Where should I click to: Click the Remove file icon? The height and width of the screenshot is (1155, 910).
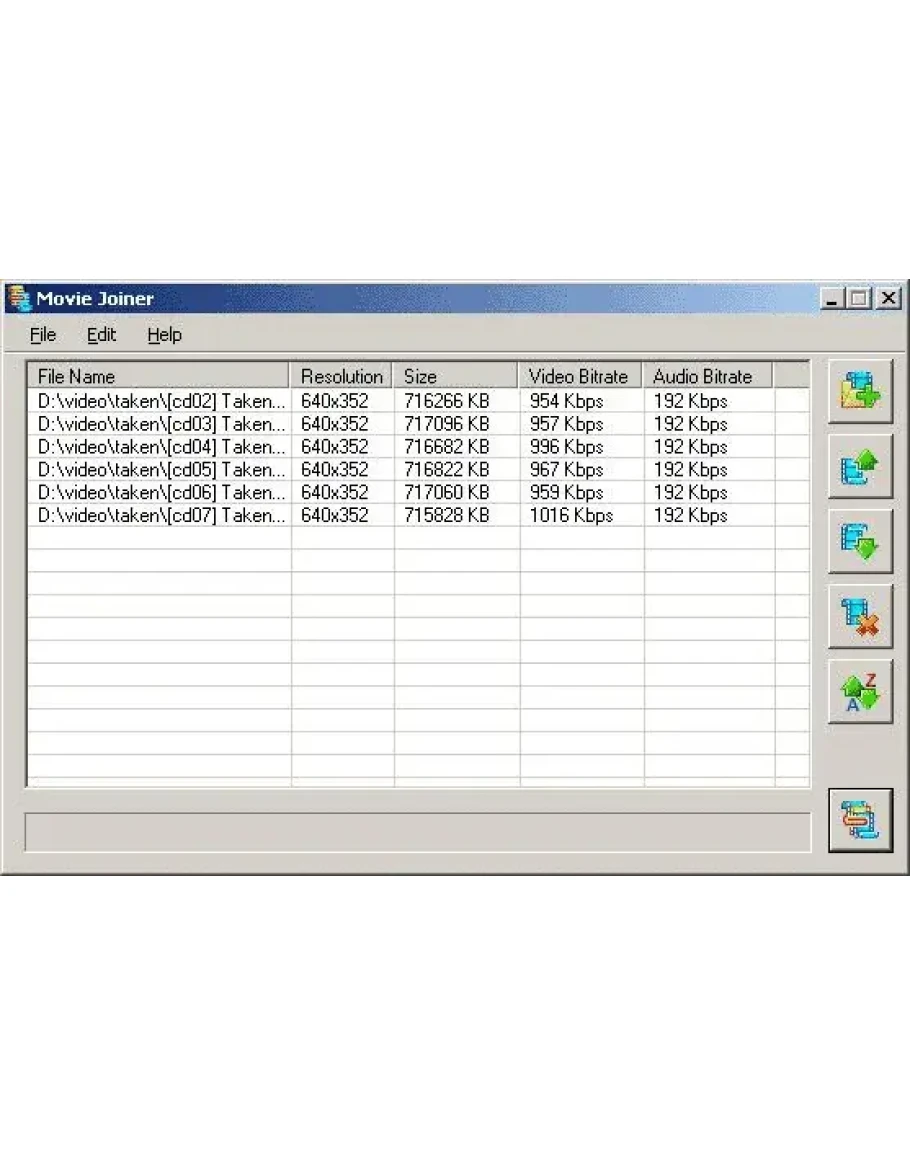point(860,617)
